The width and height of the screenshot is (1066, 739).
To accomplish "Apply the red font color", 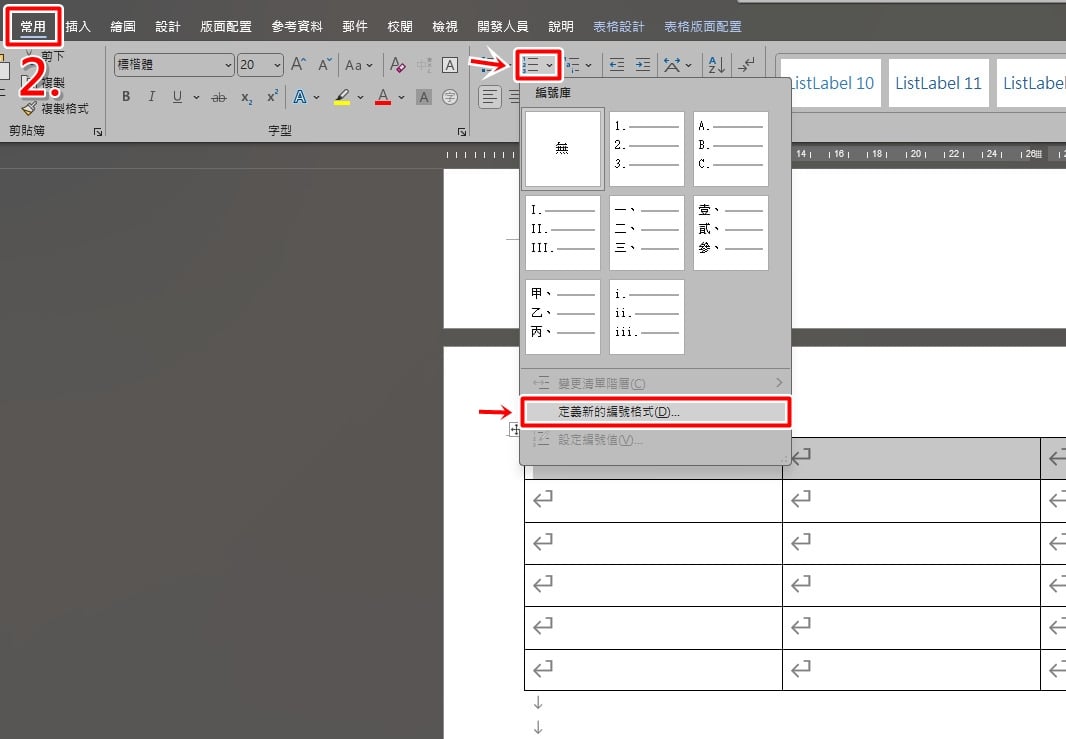I will click(383, 97).
